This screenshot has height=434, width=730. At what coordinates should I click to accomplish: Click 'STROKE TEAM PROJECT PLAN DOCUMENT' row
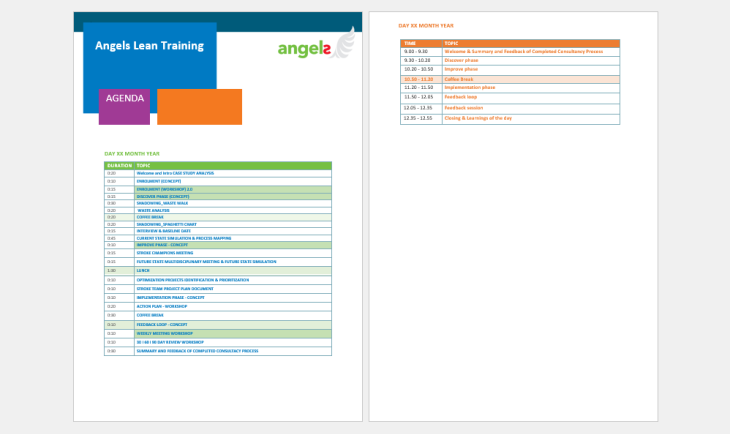click(x=218, y=289)
